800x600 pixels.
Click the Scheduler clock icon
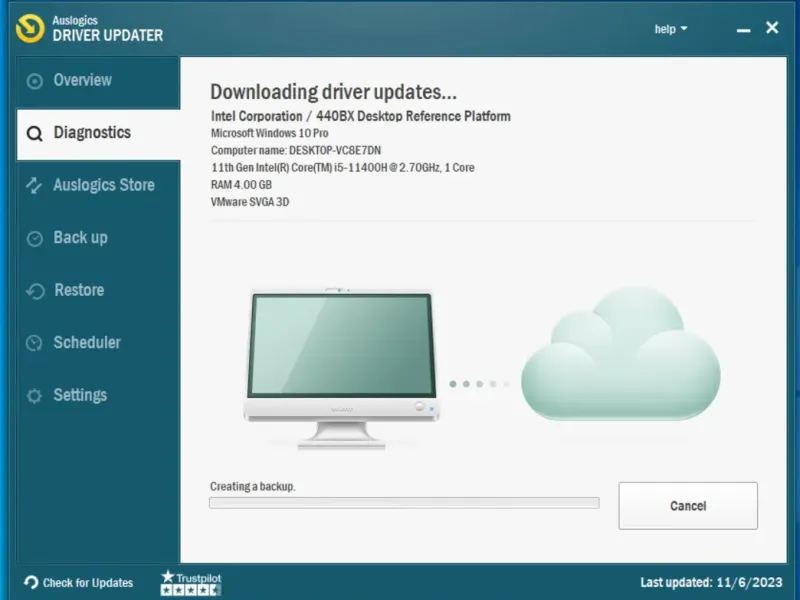pos(34,343)
